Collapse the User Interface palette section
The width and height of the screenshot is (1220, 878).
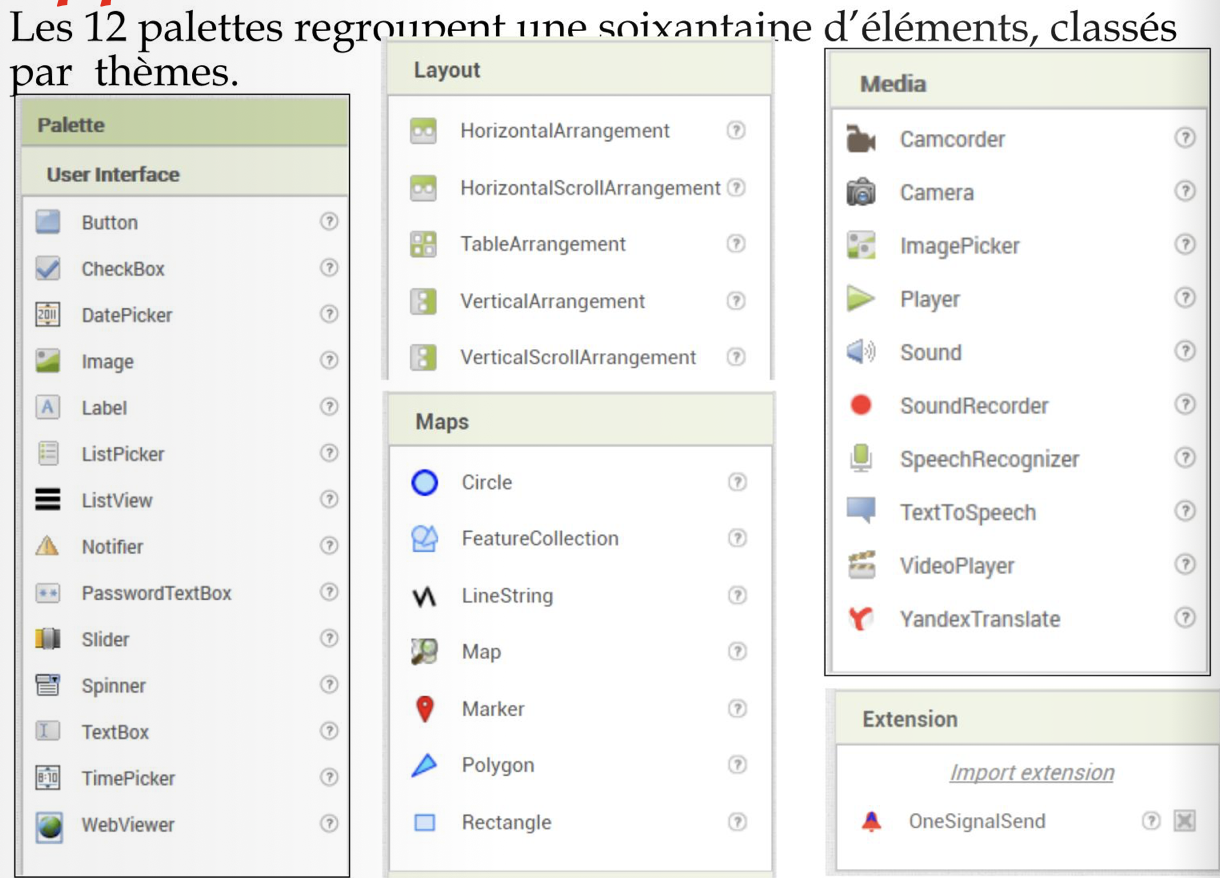[x=113, y=174]
